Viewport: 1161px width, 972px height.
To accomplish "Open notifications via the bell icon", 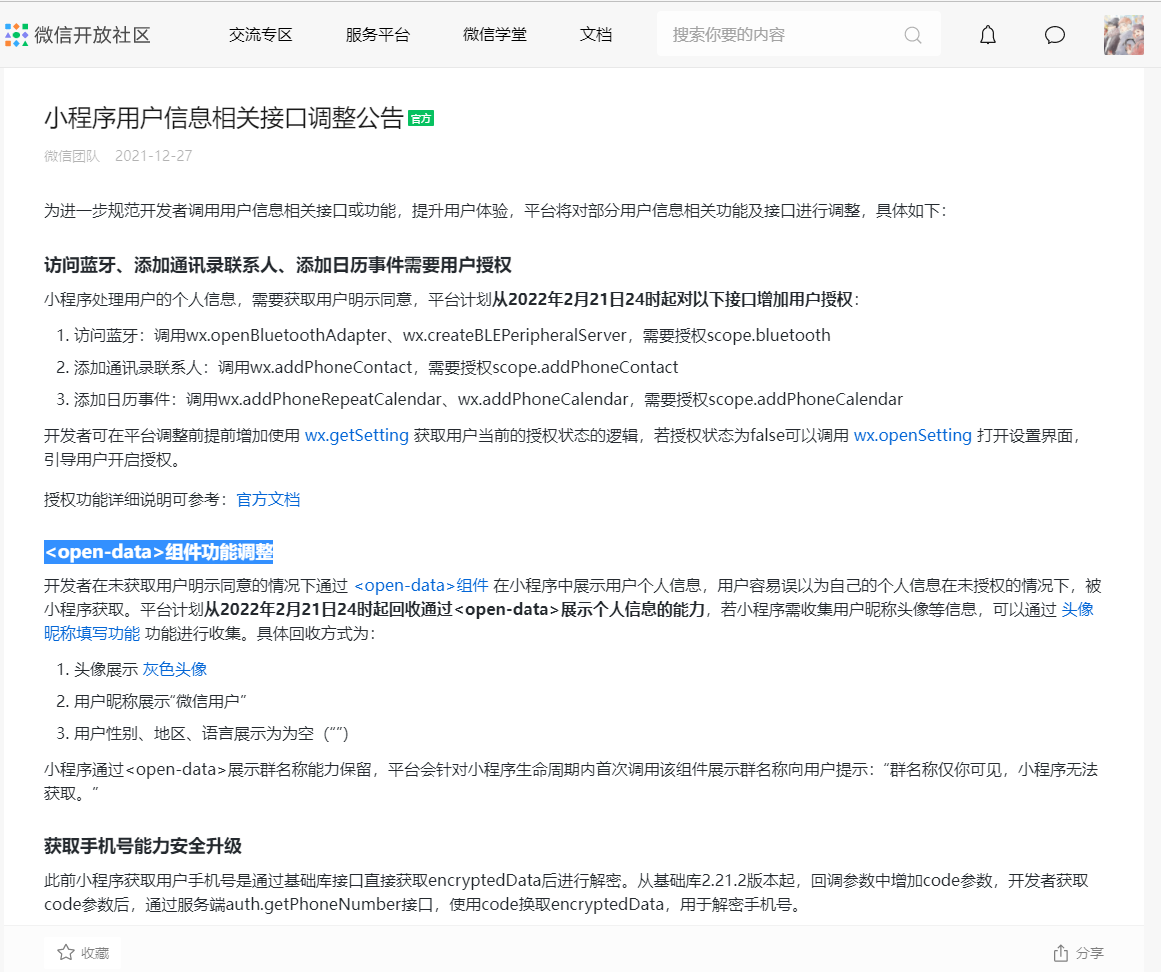I will tap(988, 34).
